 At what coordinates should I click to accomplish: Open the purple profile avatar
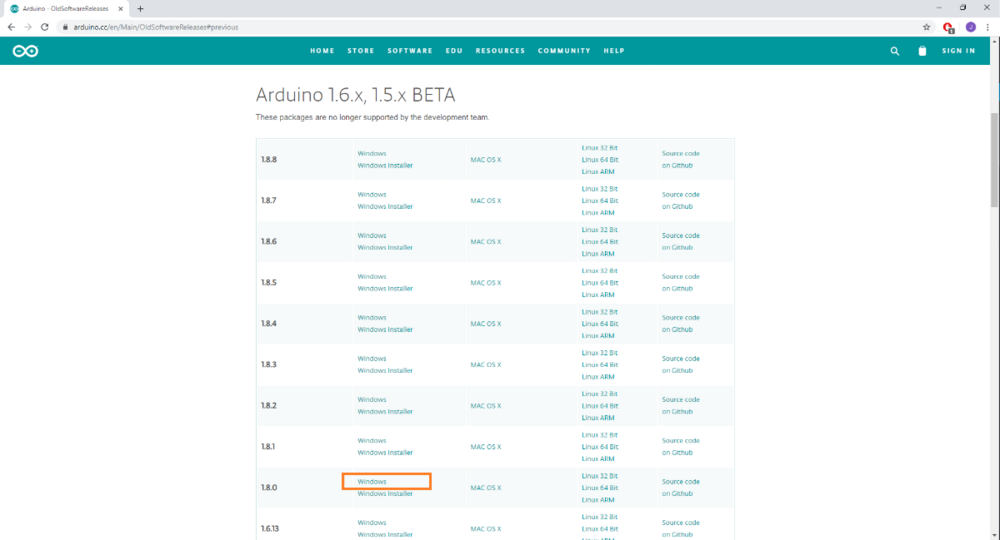971,27
